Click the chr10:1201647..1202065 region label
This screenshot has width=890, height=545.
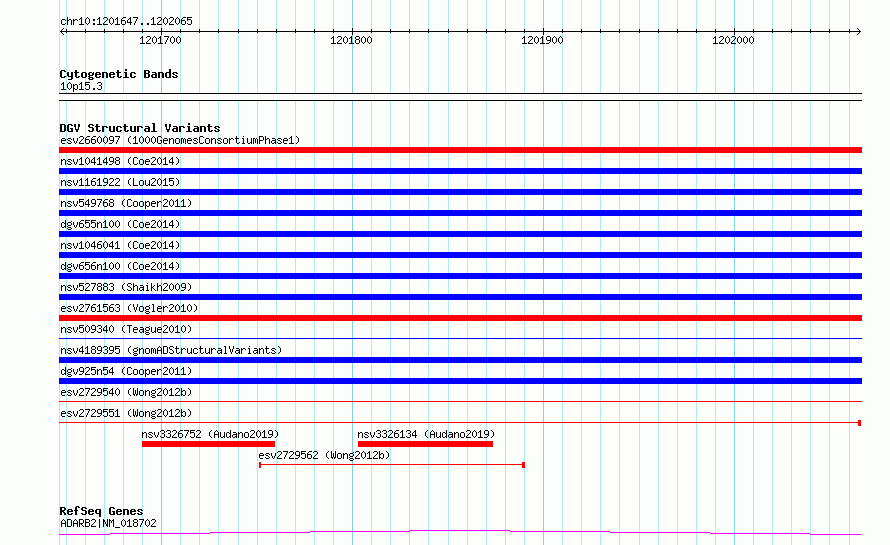(126, 21)
